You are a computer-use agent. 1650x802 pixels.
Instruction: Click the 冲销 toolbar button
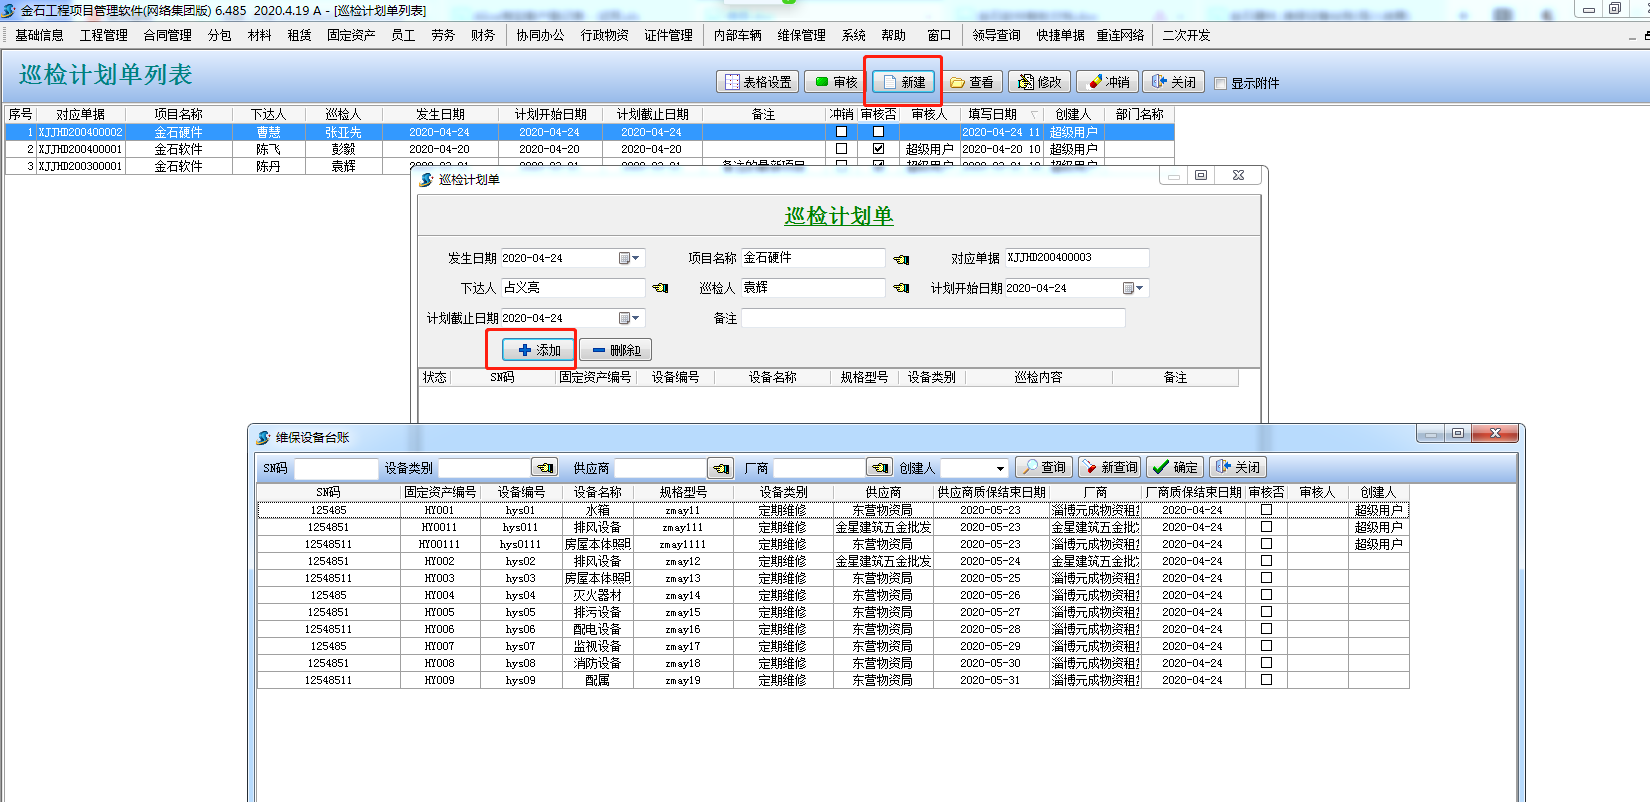click(1107, 82)
